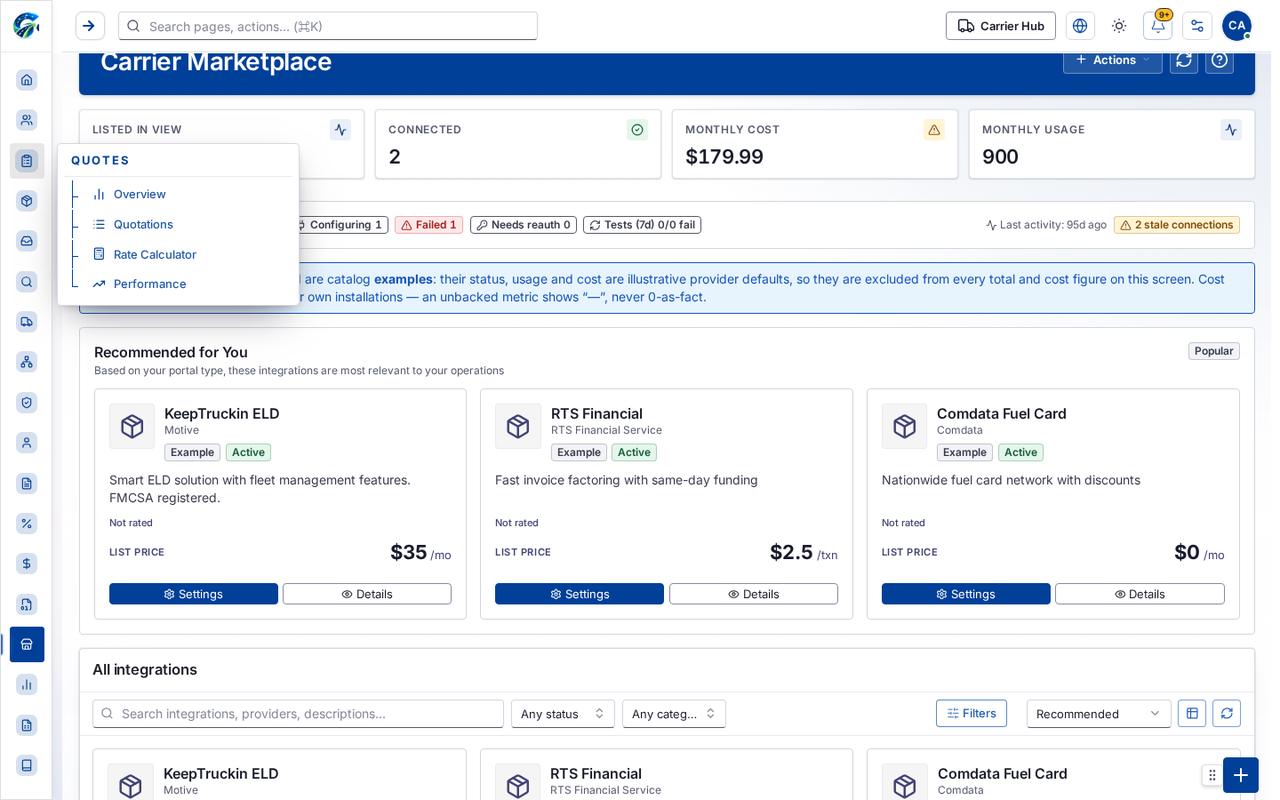The image size is (1280, 800).
Task: Expand the Actions menu
Action: point(1113,60)
